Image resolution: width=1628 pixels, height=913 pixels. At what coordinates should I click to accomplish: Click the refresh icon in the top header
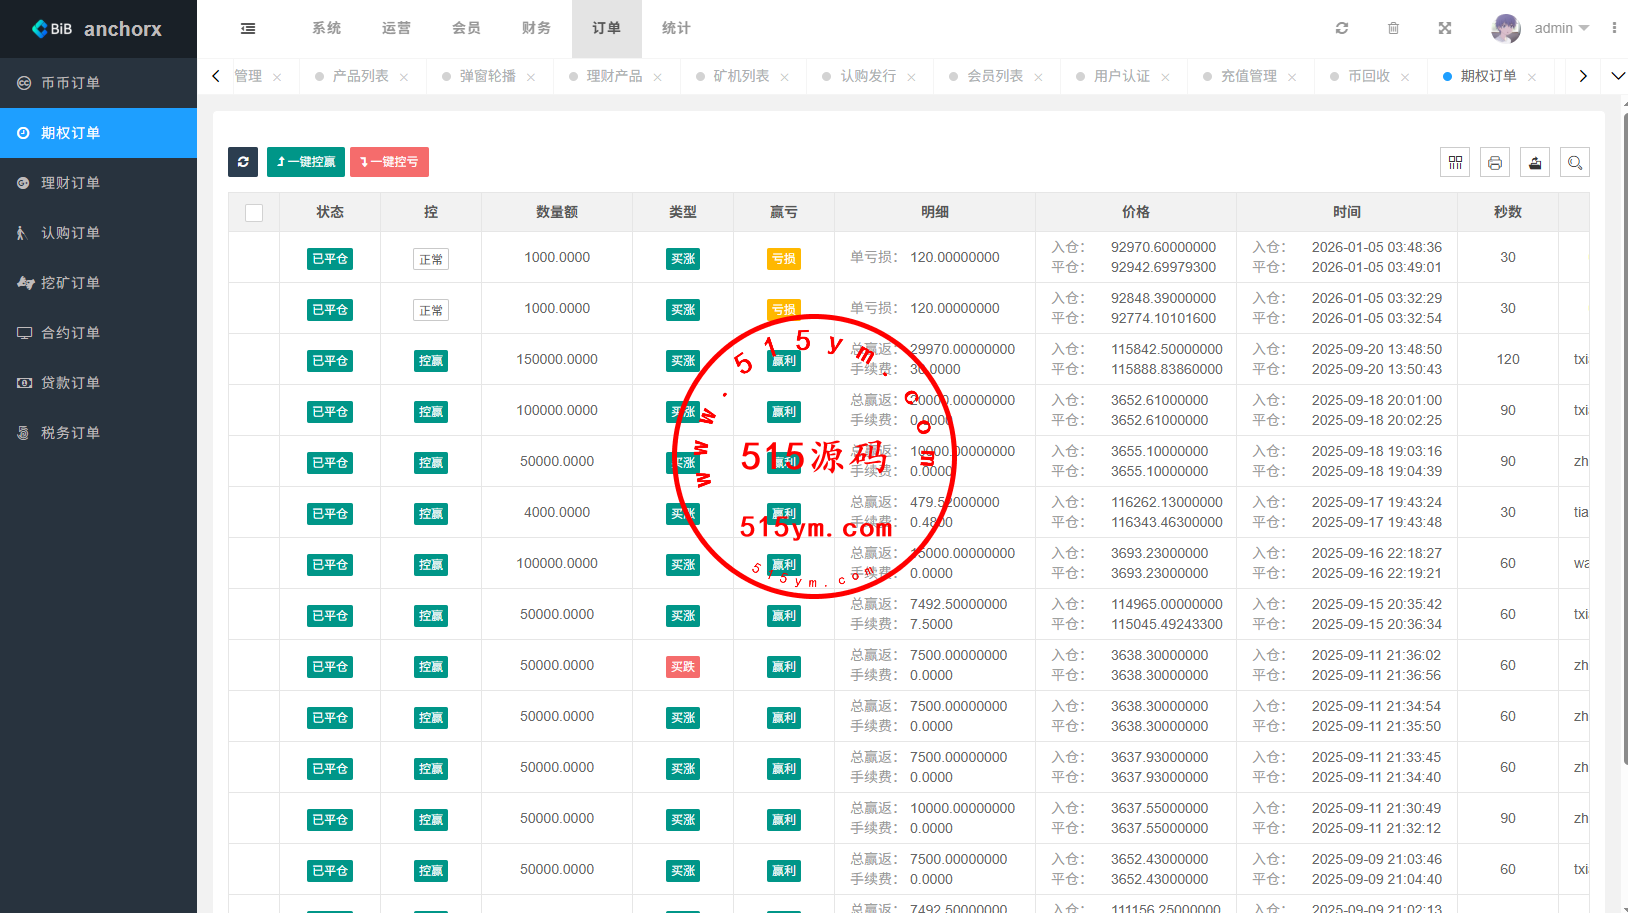[x=1342, y=28]
